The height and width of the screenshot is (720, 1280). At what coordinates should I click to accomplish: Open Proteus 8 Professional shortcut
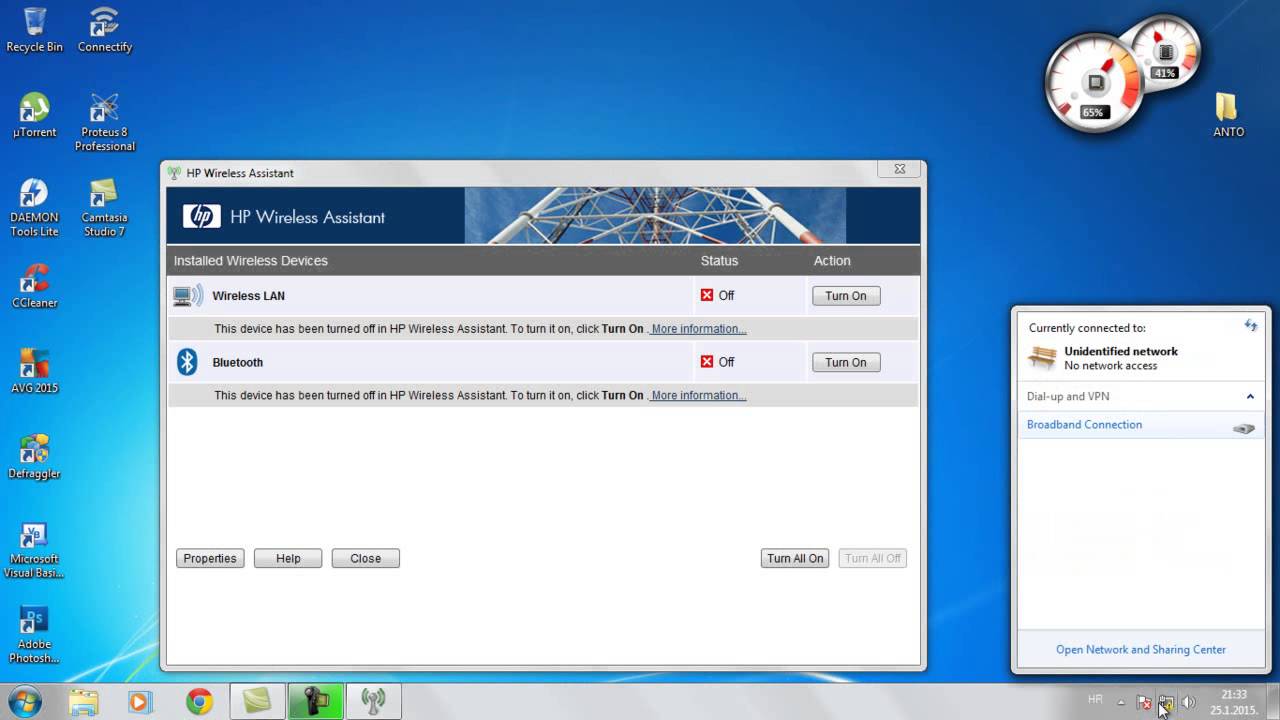tap(104, 122)
